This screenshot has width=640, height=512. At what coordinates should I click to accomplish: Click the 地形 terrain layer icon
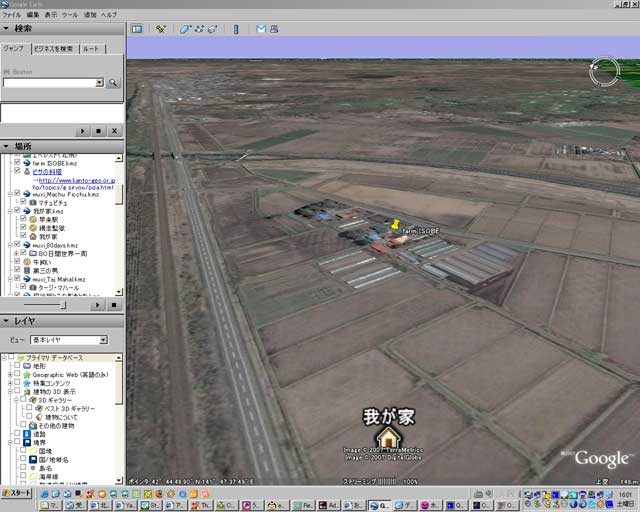(x=27, y=366)
